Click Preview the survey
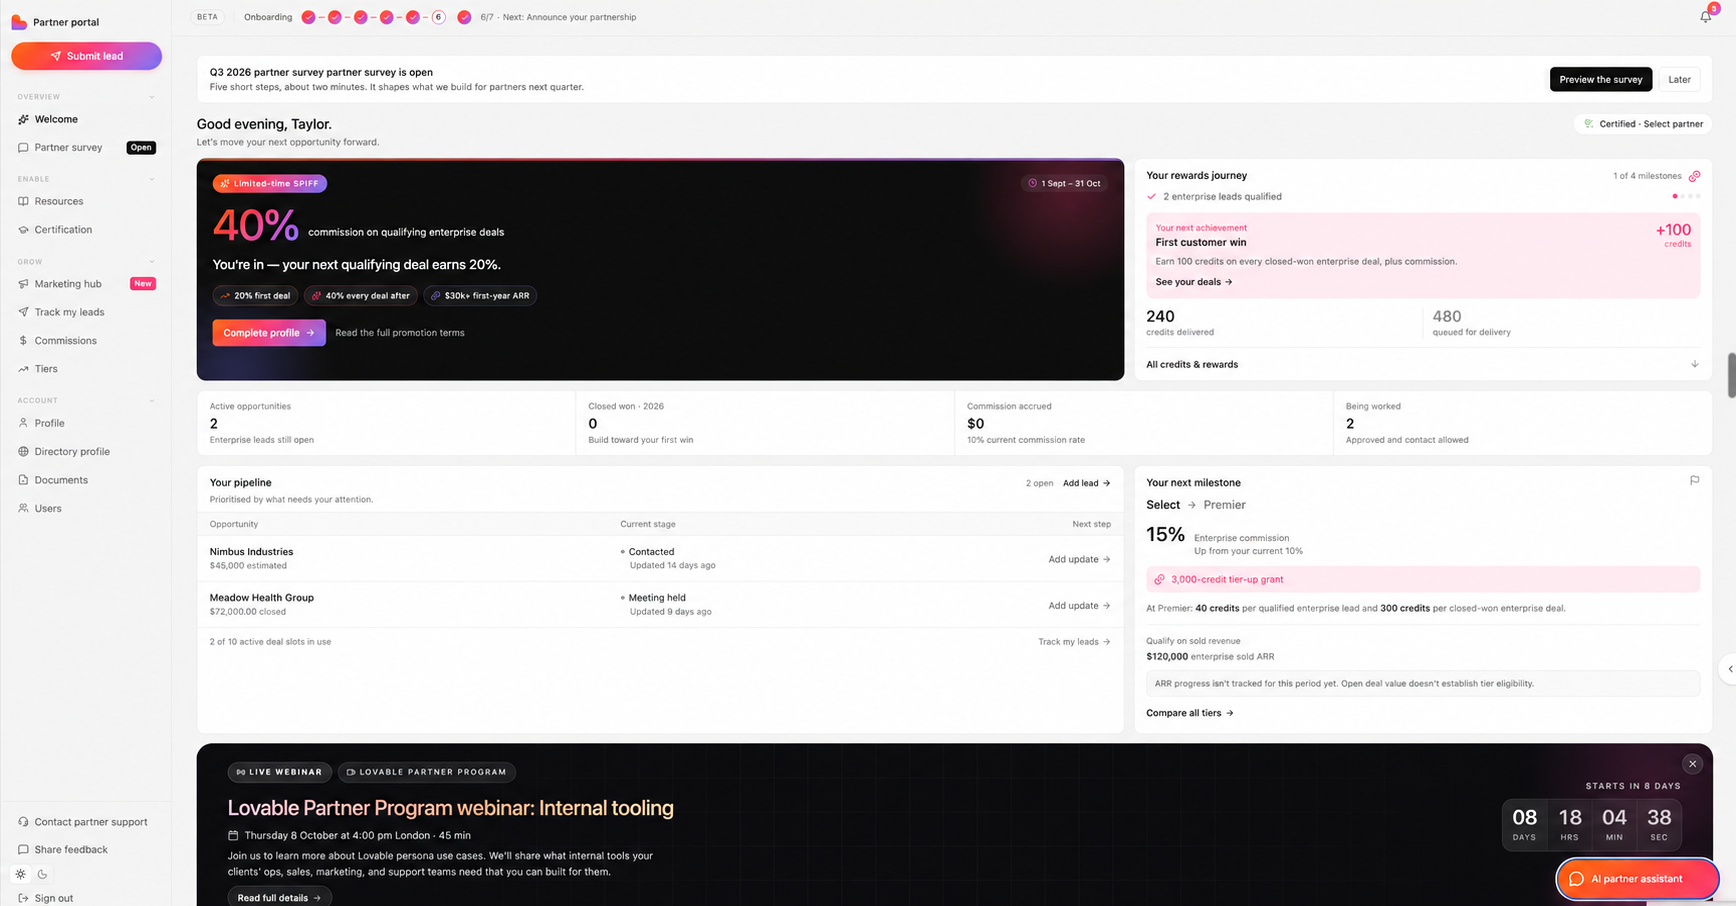This screenshot has height=906, width=1736. coord(1600,79)
